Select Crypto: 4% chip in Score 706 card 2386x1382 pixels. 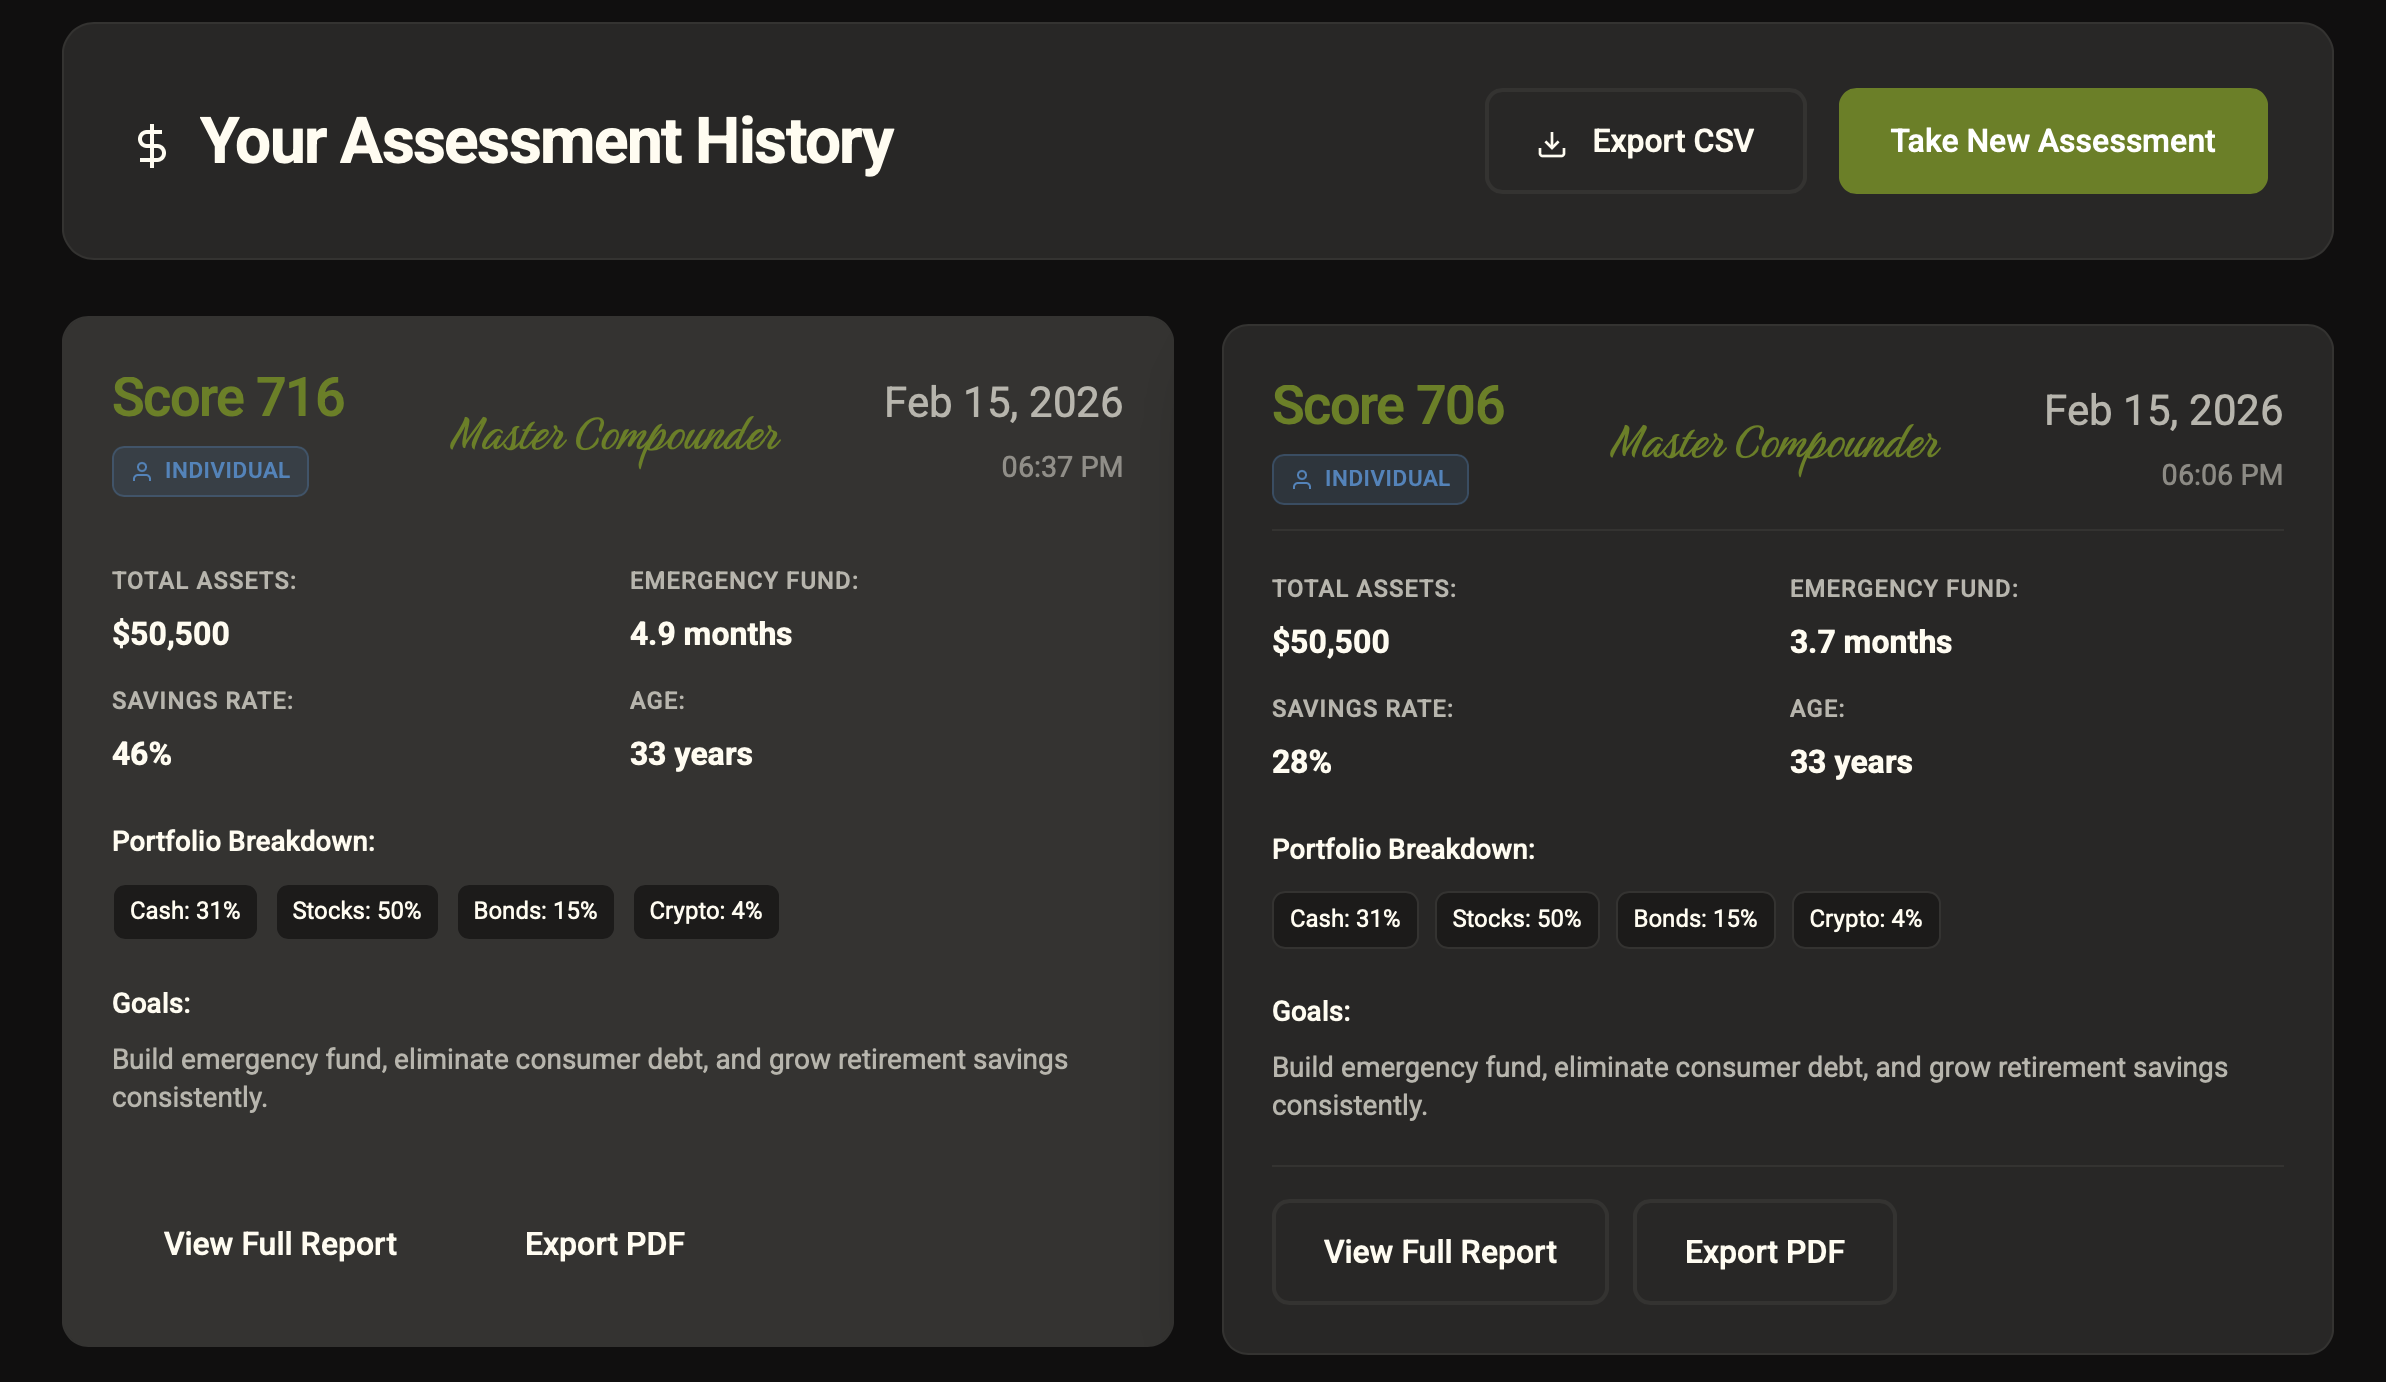click(x=1865, y=919)
